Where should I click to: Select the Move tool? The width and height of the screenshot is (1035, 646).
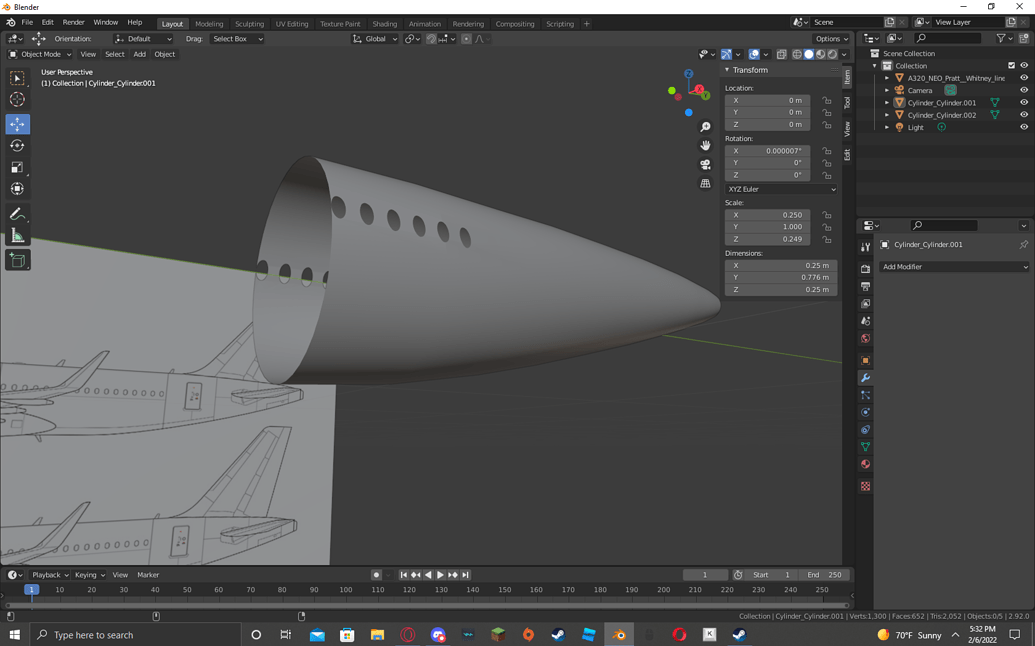click(x=17, y=124)
